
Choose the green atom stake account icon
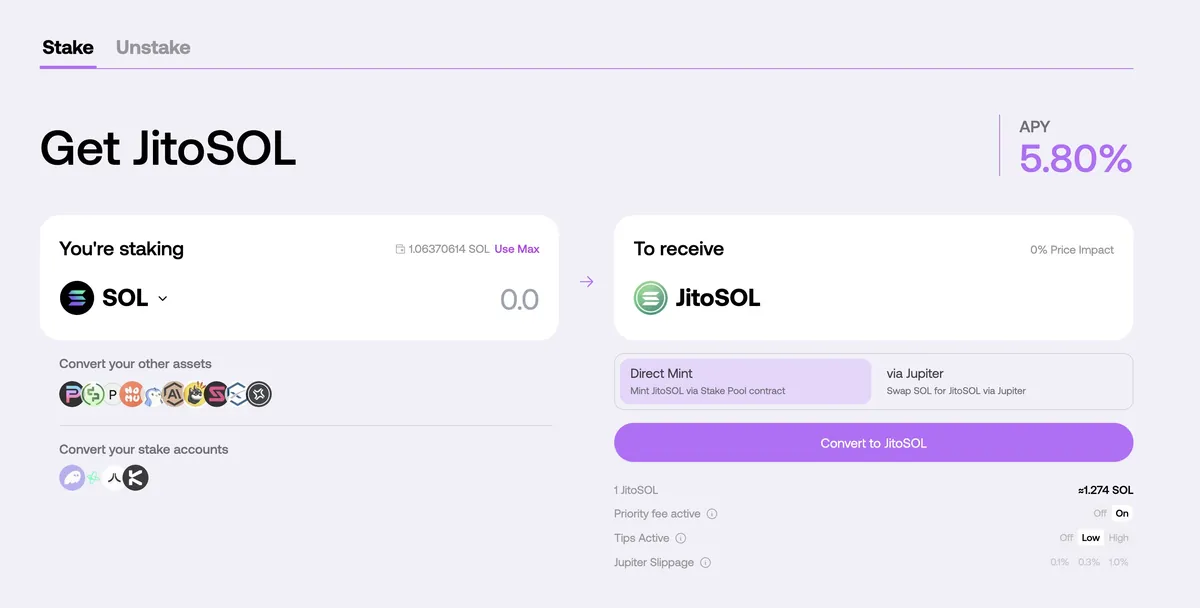(x=93, y=478)
